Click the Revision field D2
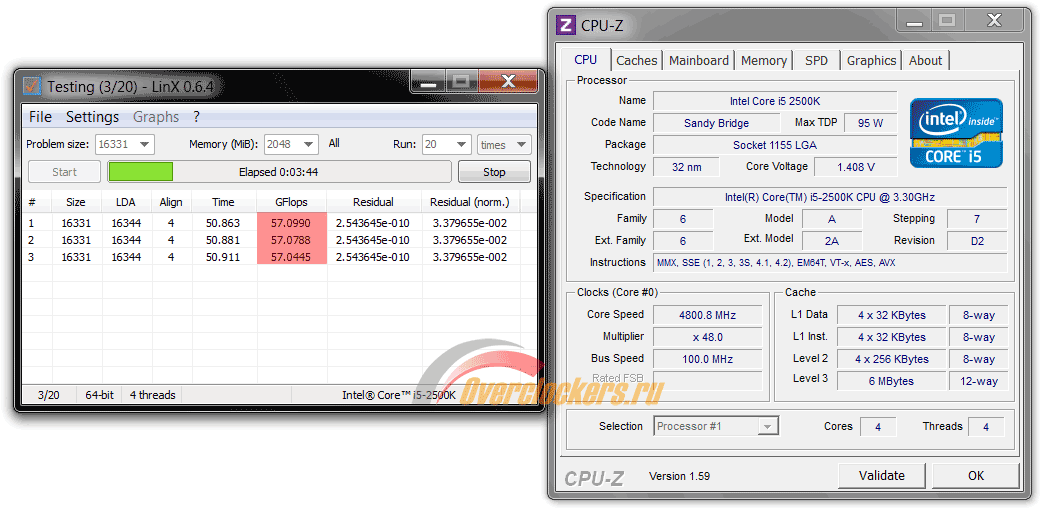The width and height of the screenshot is (1042, 509). click(977, 241)
